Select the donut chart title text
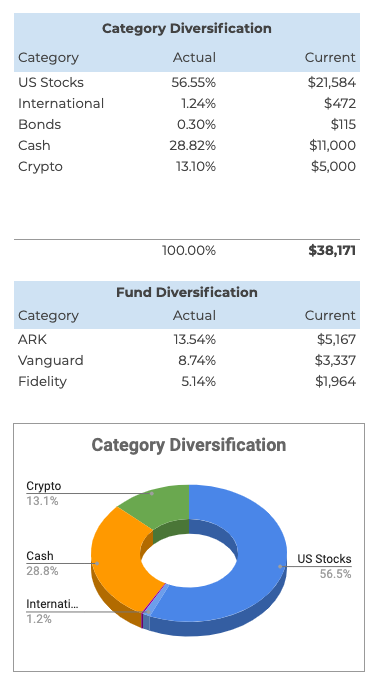The image size is (374, 682). 189,445
